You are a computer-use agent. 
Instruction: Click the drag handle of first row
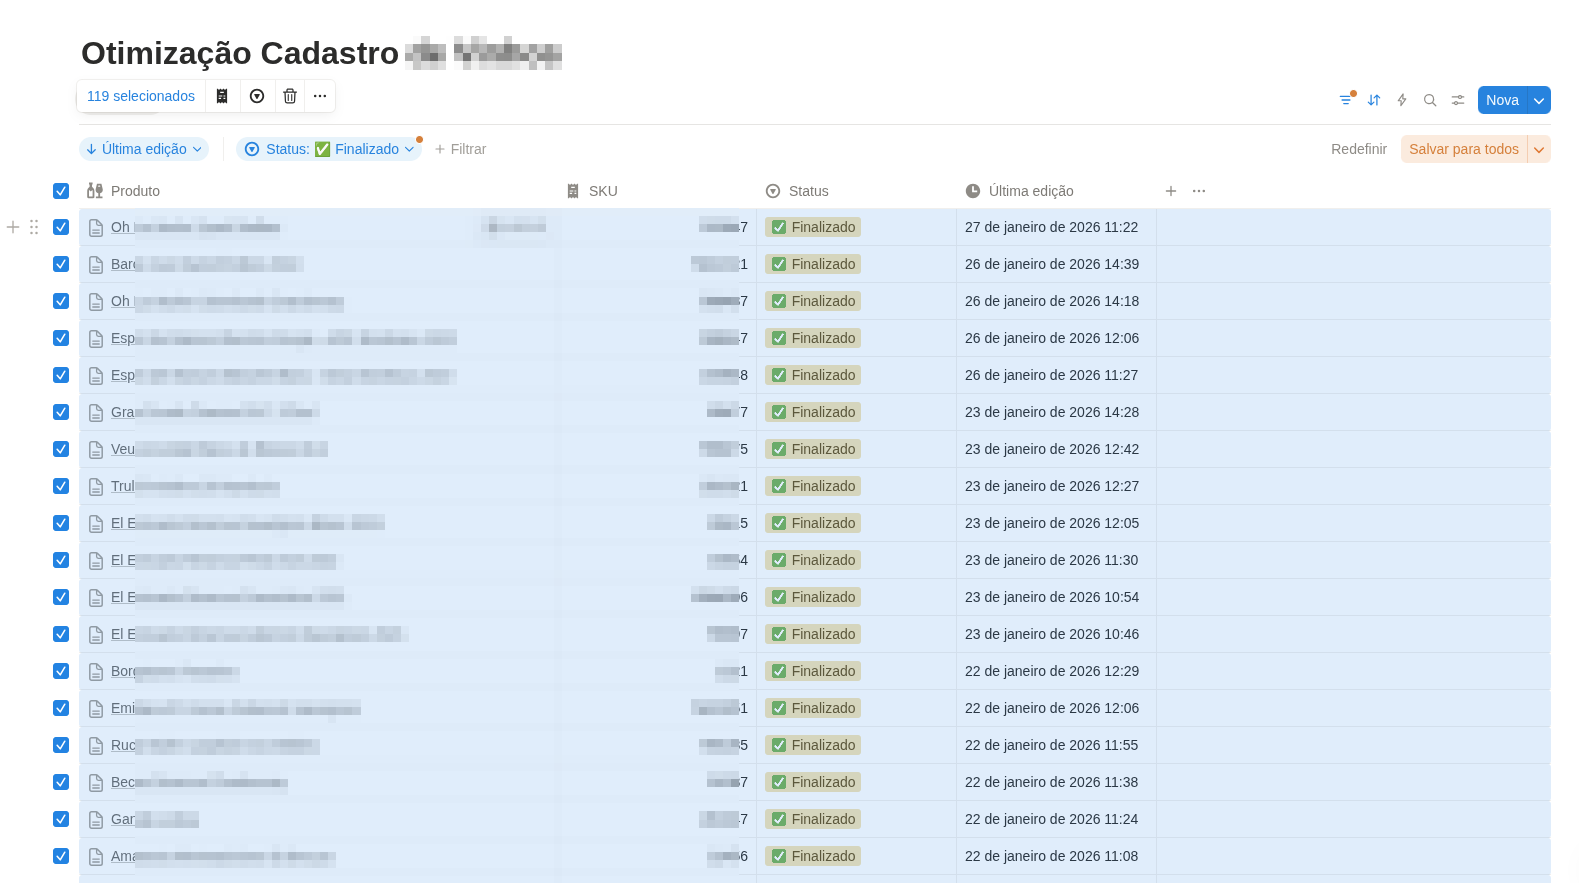point(34,227)
